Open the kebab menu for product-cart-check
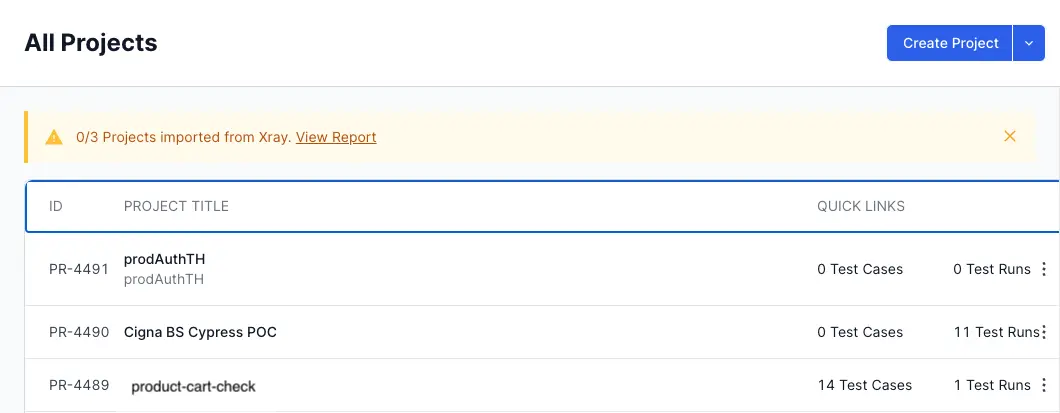 click(x=1044, y=385)
